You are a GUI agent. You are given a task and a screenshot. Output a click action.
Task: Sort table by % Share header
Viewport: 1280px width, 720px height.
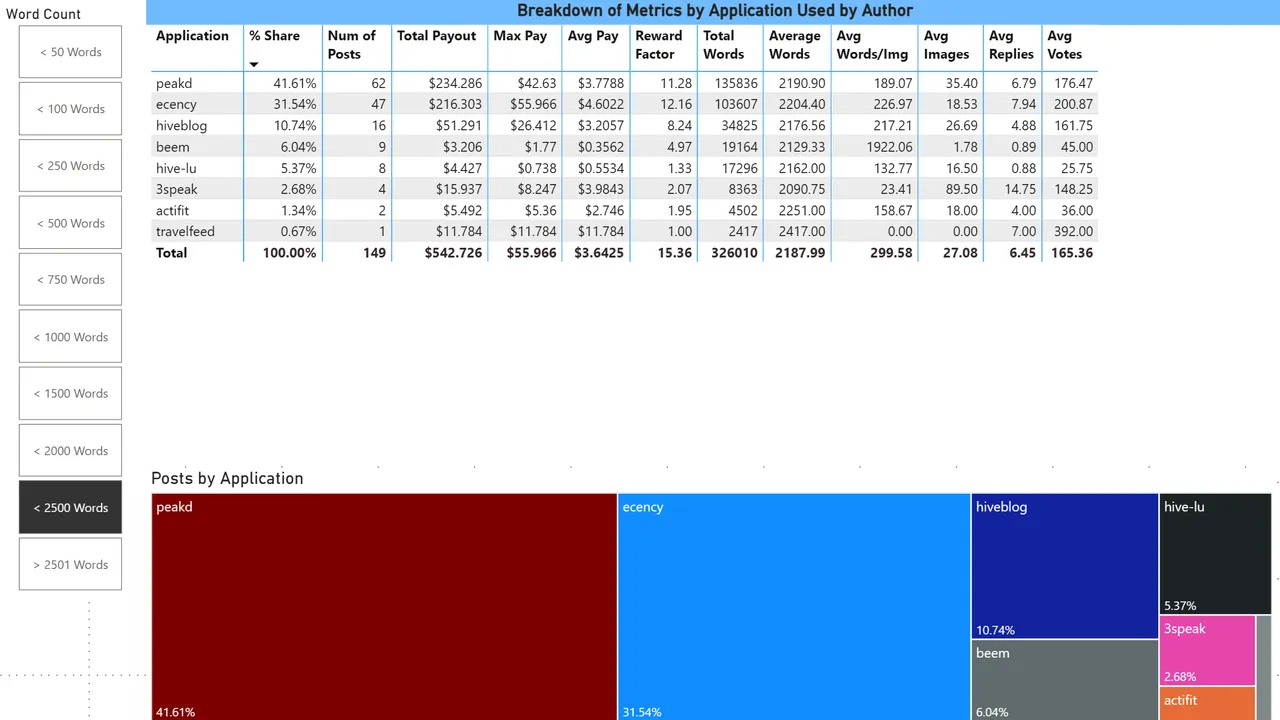point(275,36)
